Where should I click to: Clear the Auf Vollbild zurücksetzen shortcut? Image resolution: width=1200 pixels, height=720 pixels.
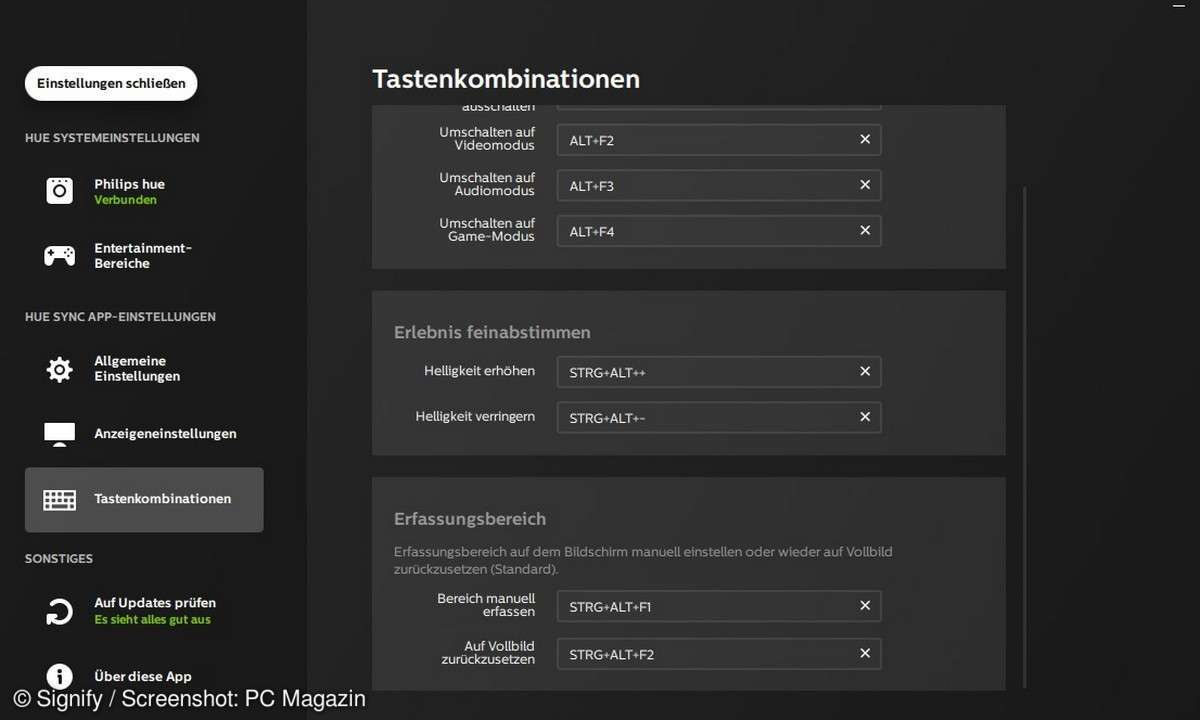pyautogui.click(x=865, y=654)
